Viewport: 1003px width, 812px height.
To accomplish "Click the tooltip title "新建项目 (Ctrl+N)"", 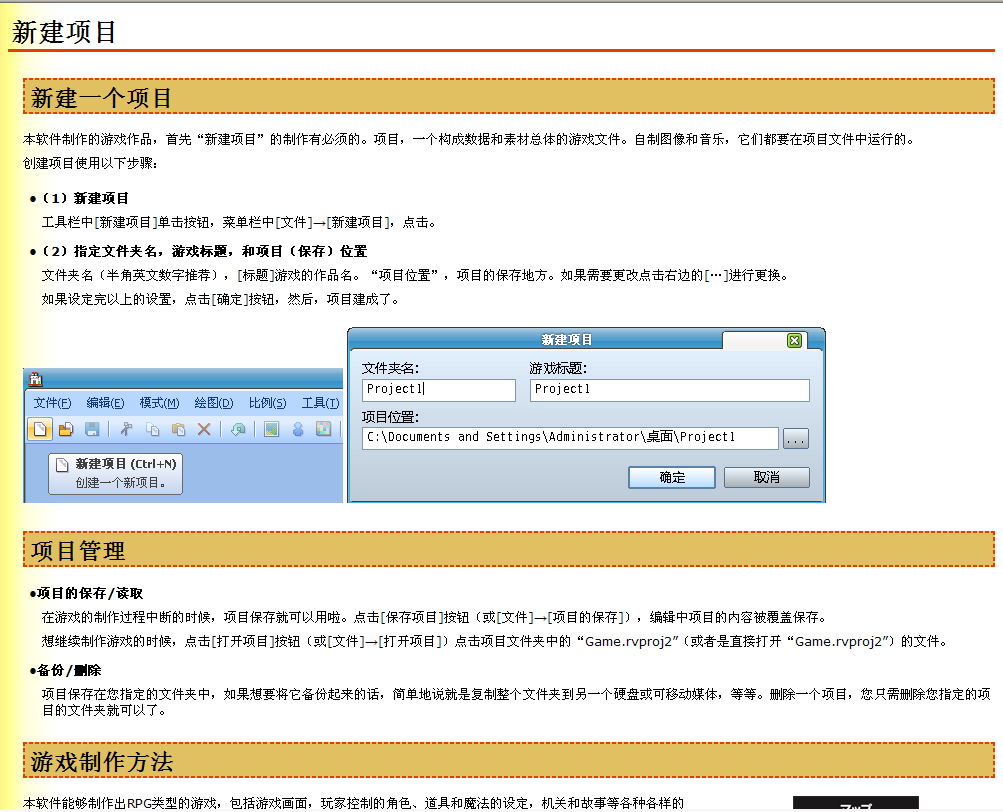I will (x=126, y=464).
